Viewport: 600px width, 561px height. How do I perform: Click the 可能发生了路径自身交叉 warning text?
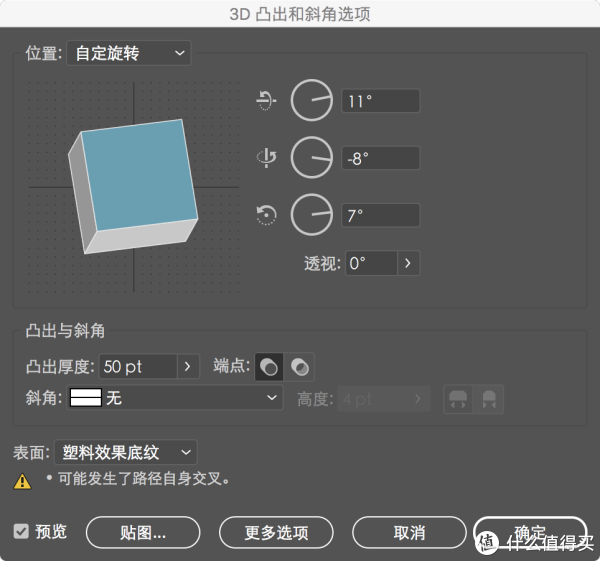[144, 478]
